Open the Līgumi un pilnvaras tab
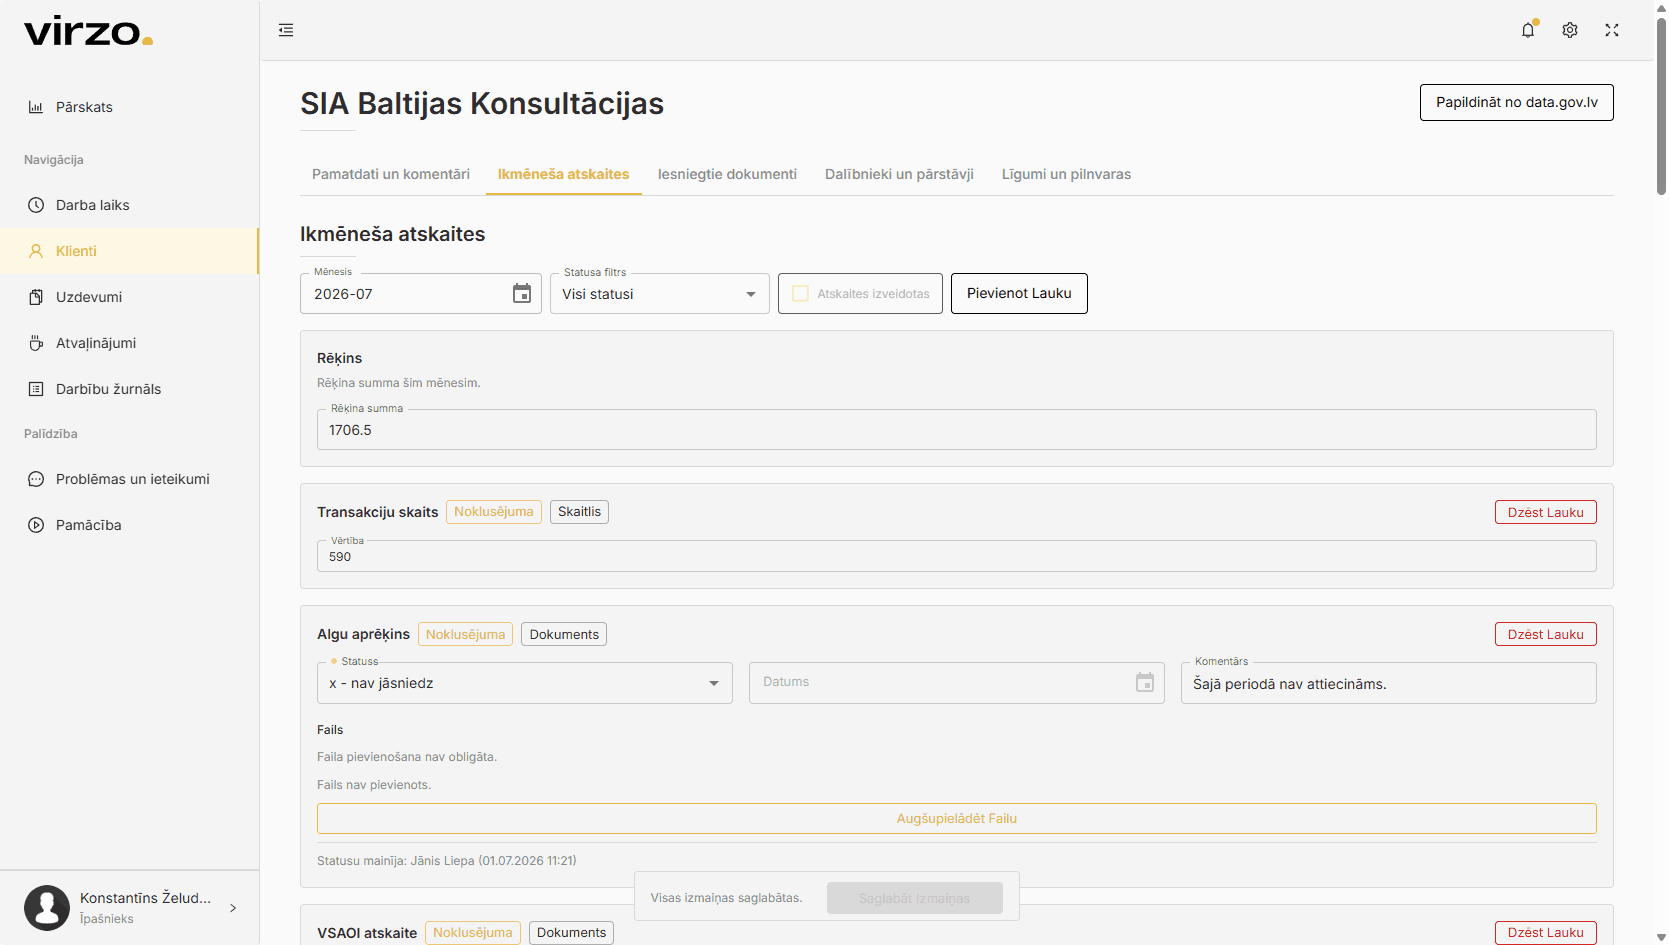Viewport: 1669px width, 945px height. click(x=1066, y=174)
